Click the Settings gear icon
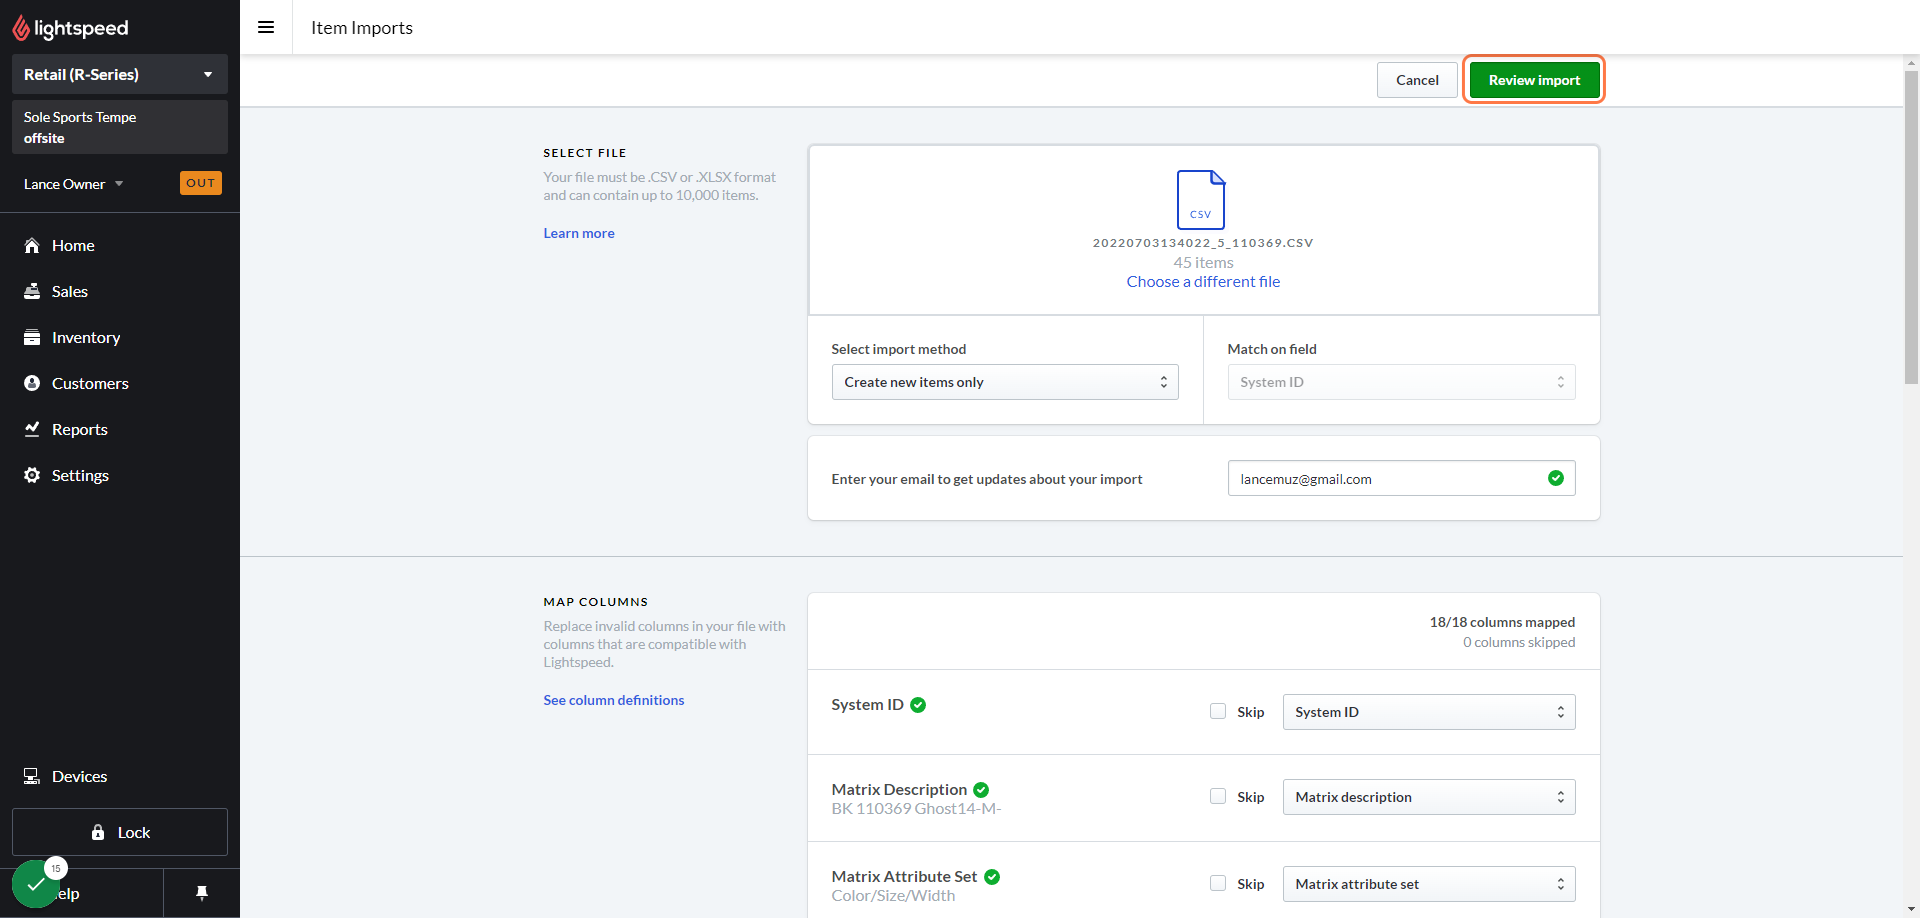The width and height of the screenshot is (1920, 918). (32, 475)
